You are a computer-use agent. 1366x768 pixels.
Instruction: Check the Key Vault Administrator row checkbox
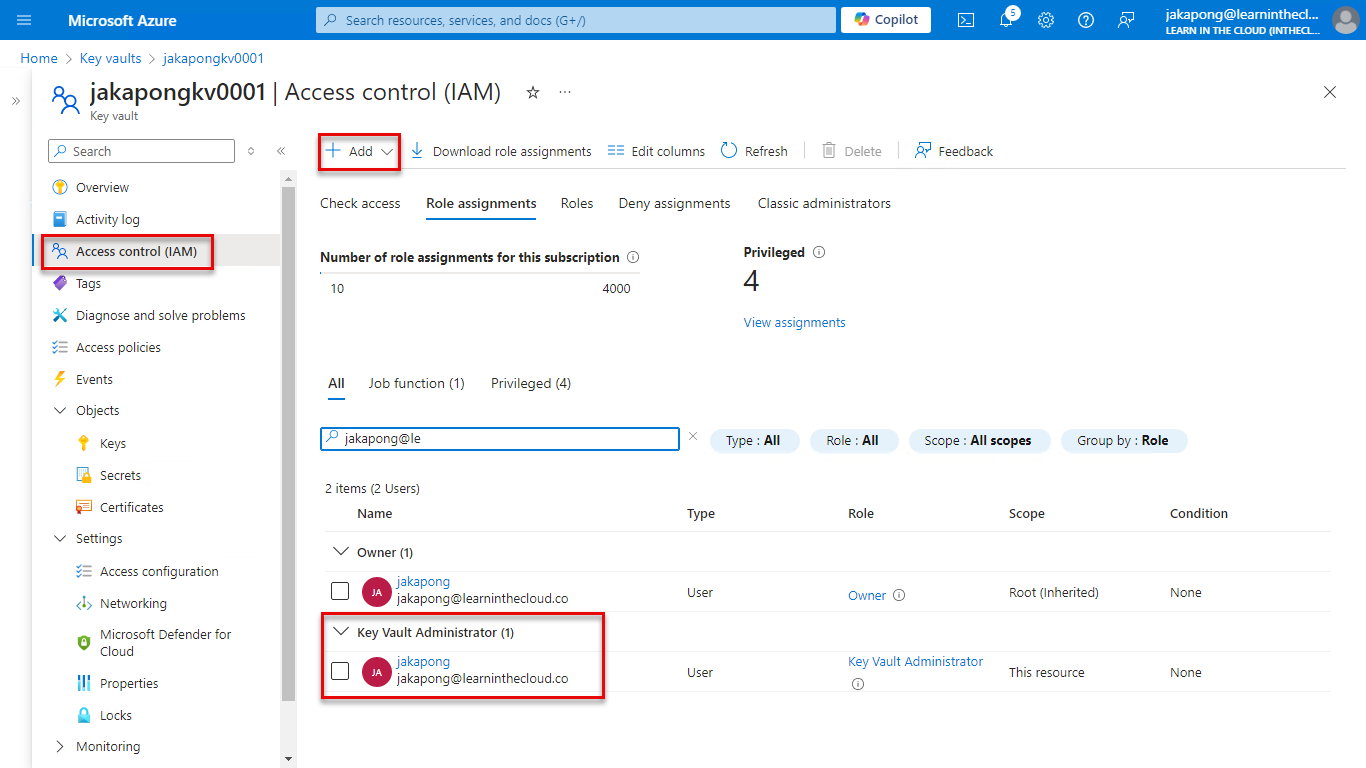pyautogui.click(x=340, y=671)
